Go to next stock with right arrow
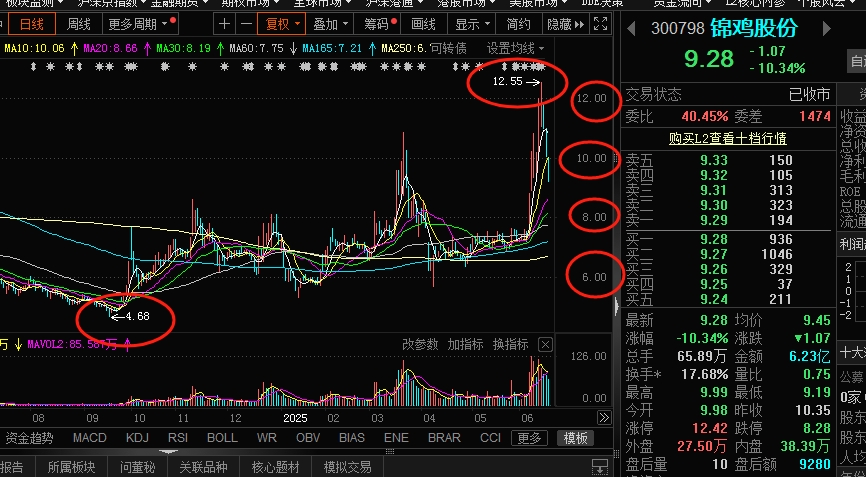866x477 pixels. tap(827, 29)
